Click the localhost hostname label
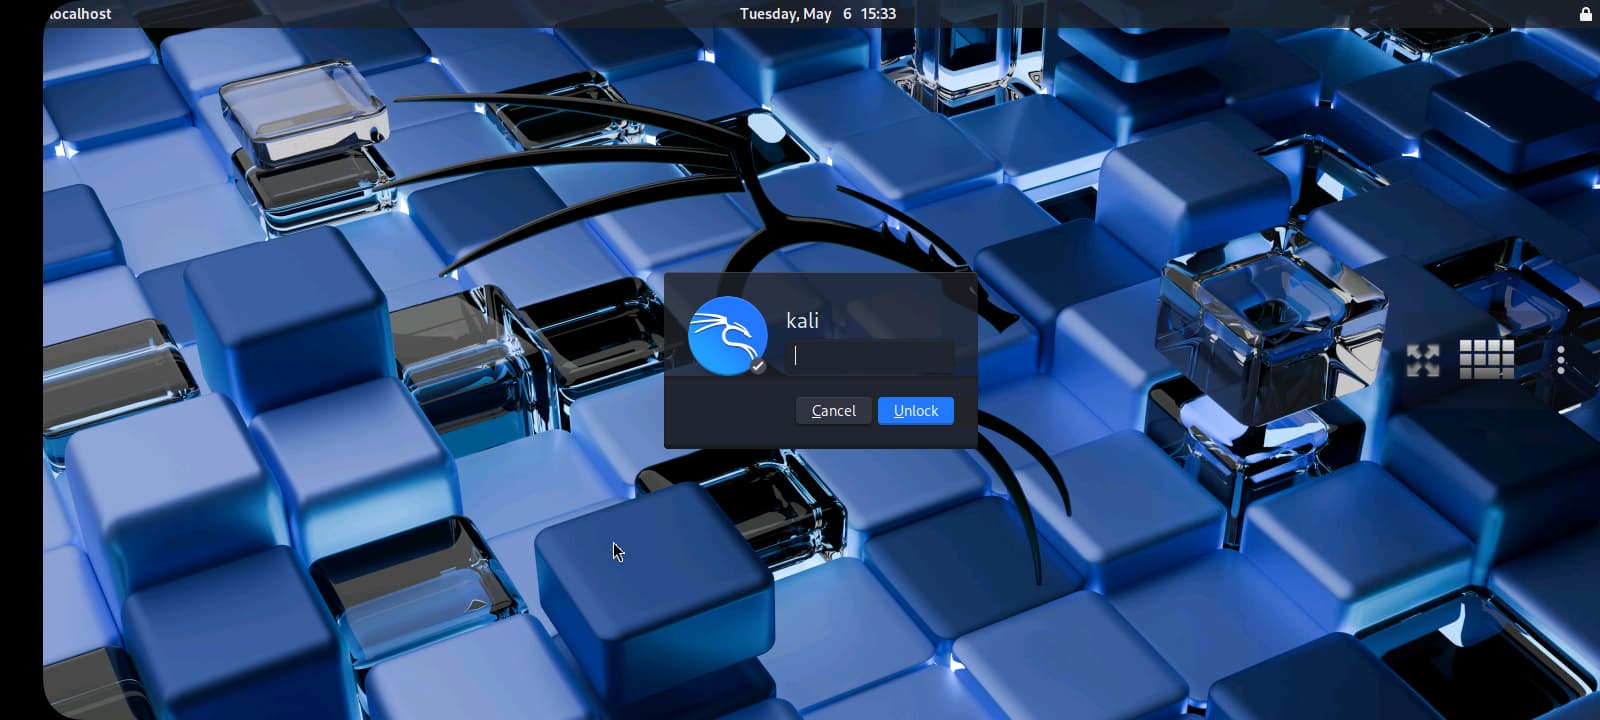 79,14
